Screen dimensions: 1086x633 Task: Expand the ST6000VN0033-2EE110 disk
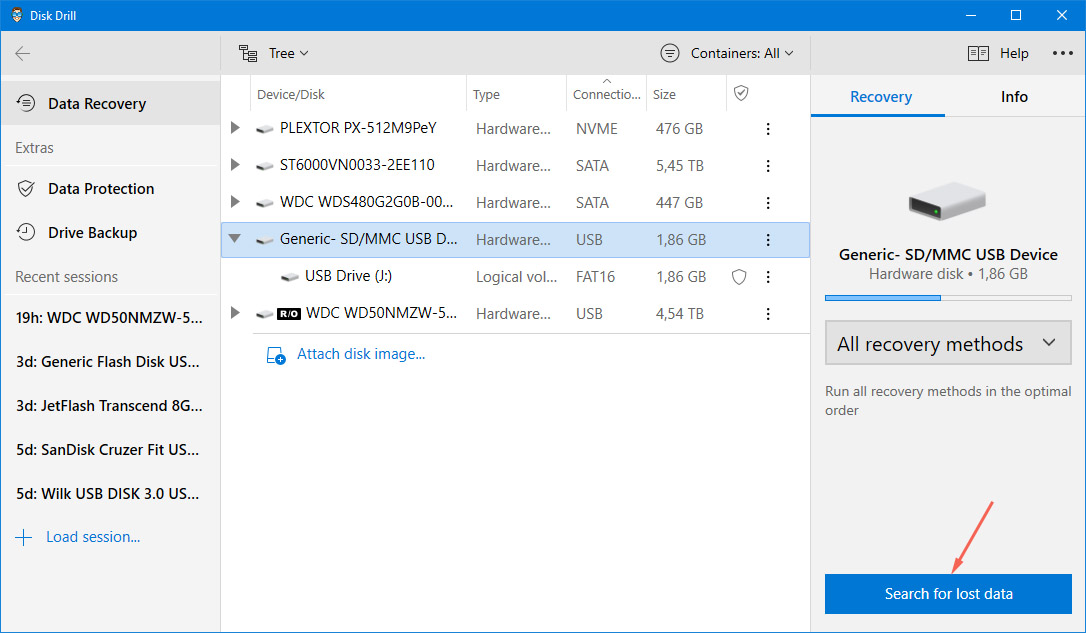(235, 165)
